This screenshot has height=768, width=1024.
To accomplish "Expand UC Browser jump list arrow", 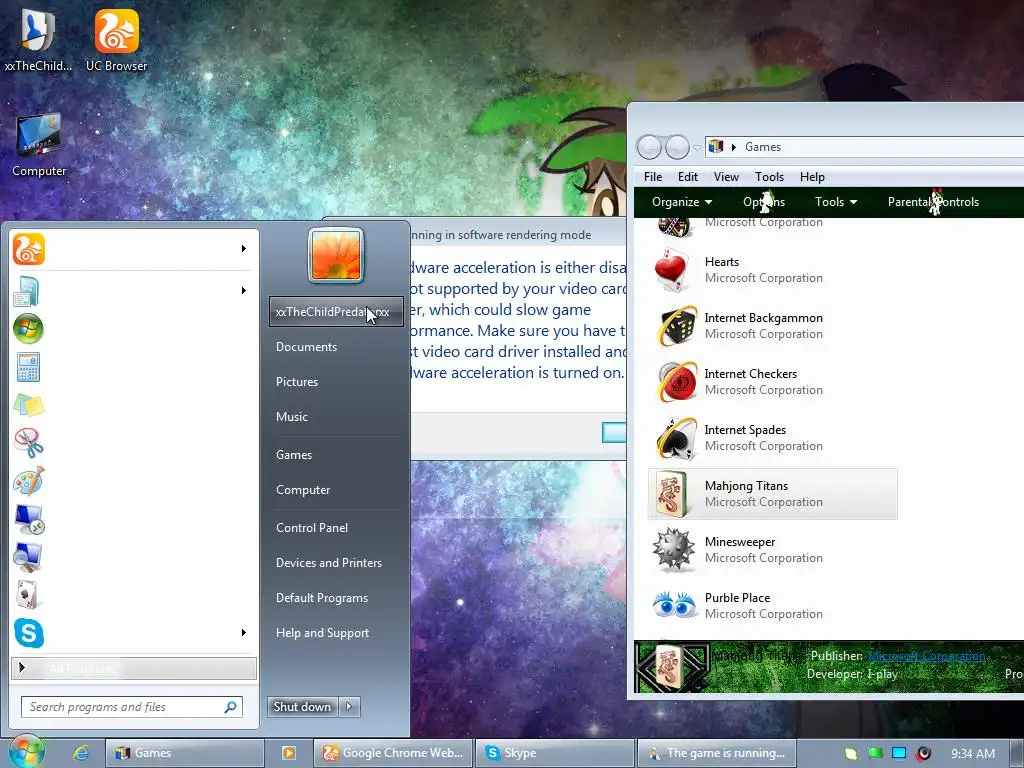I will click(x=244, y=249).
